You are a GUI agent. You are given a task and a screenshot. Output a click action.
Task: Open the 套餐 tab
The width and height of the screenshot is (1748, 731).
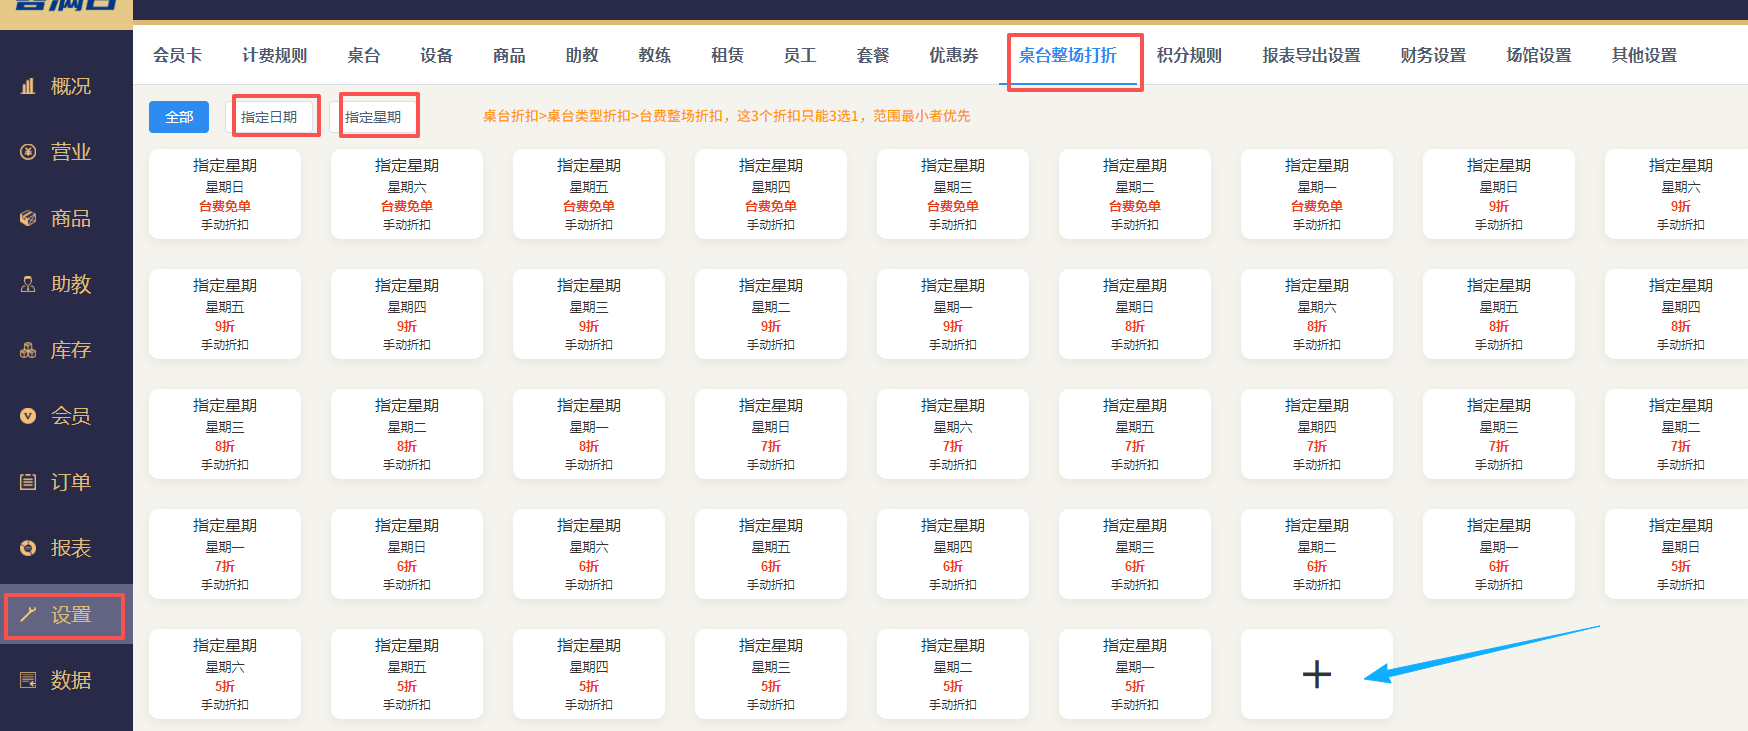point(873,55)
